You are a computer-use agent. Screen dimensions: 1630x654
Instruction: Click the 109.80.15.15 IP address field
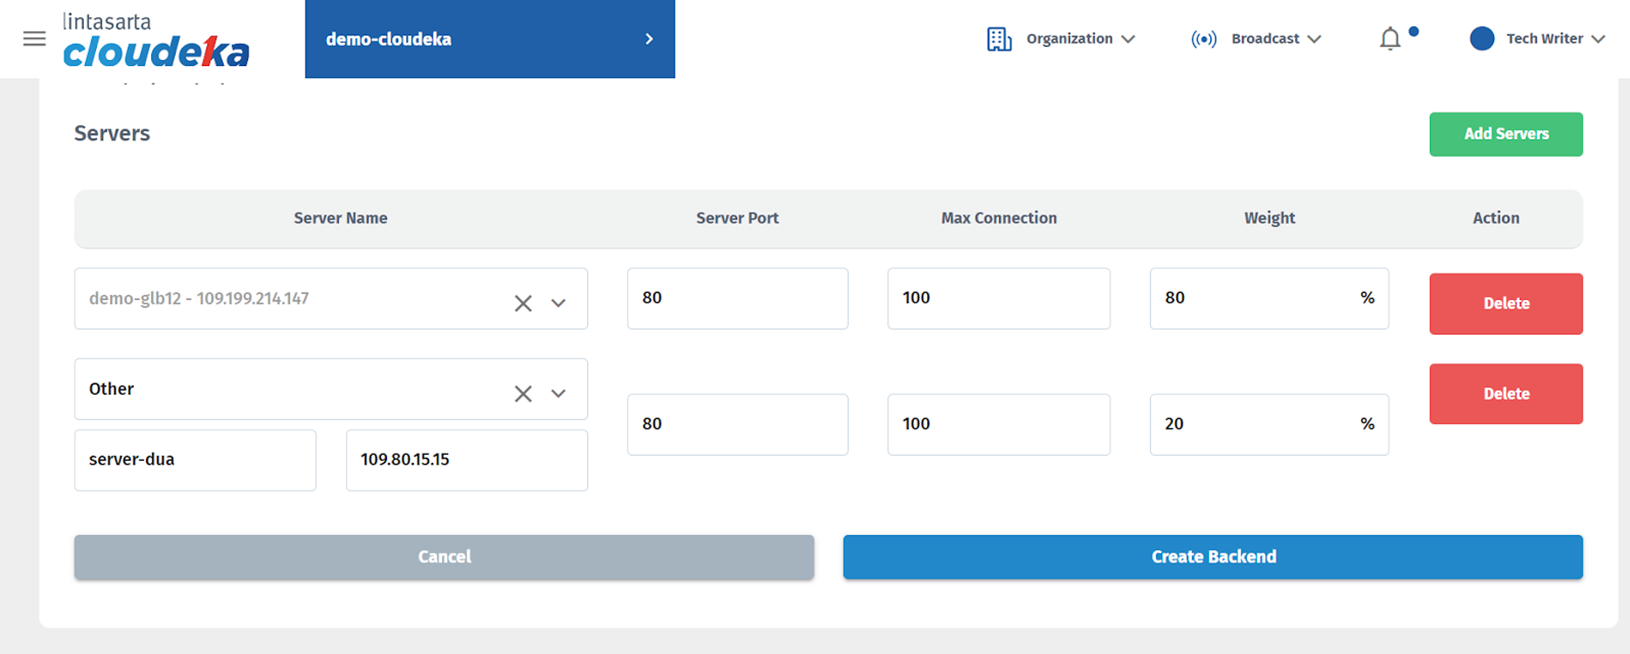(466, 460)
